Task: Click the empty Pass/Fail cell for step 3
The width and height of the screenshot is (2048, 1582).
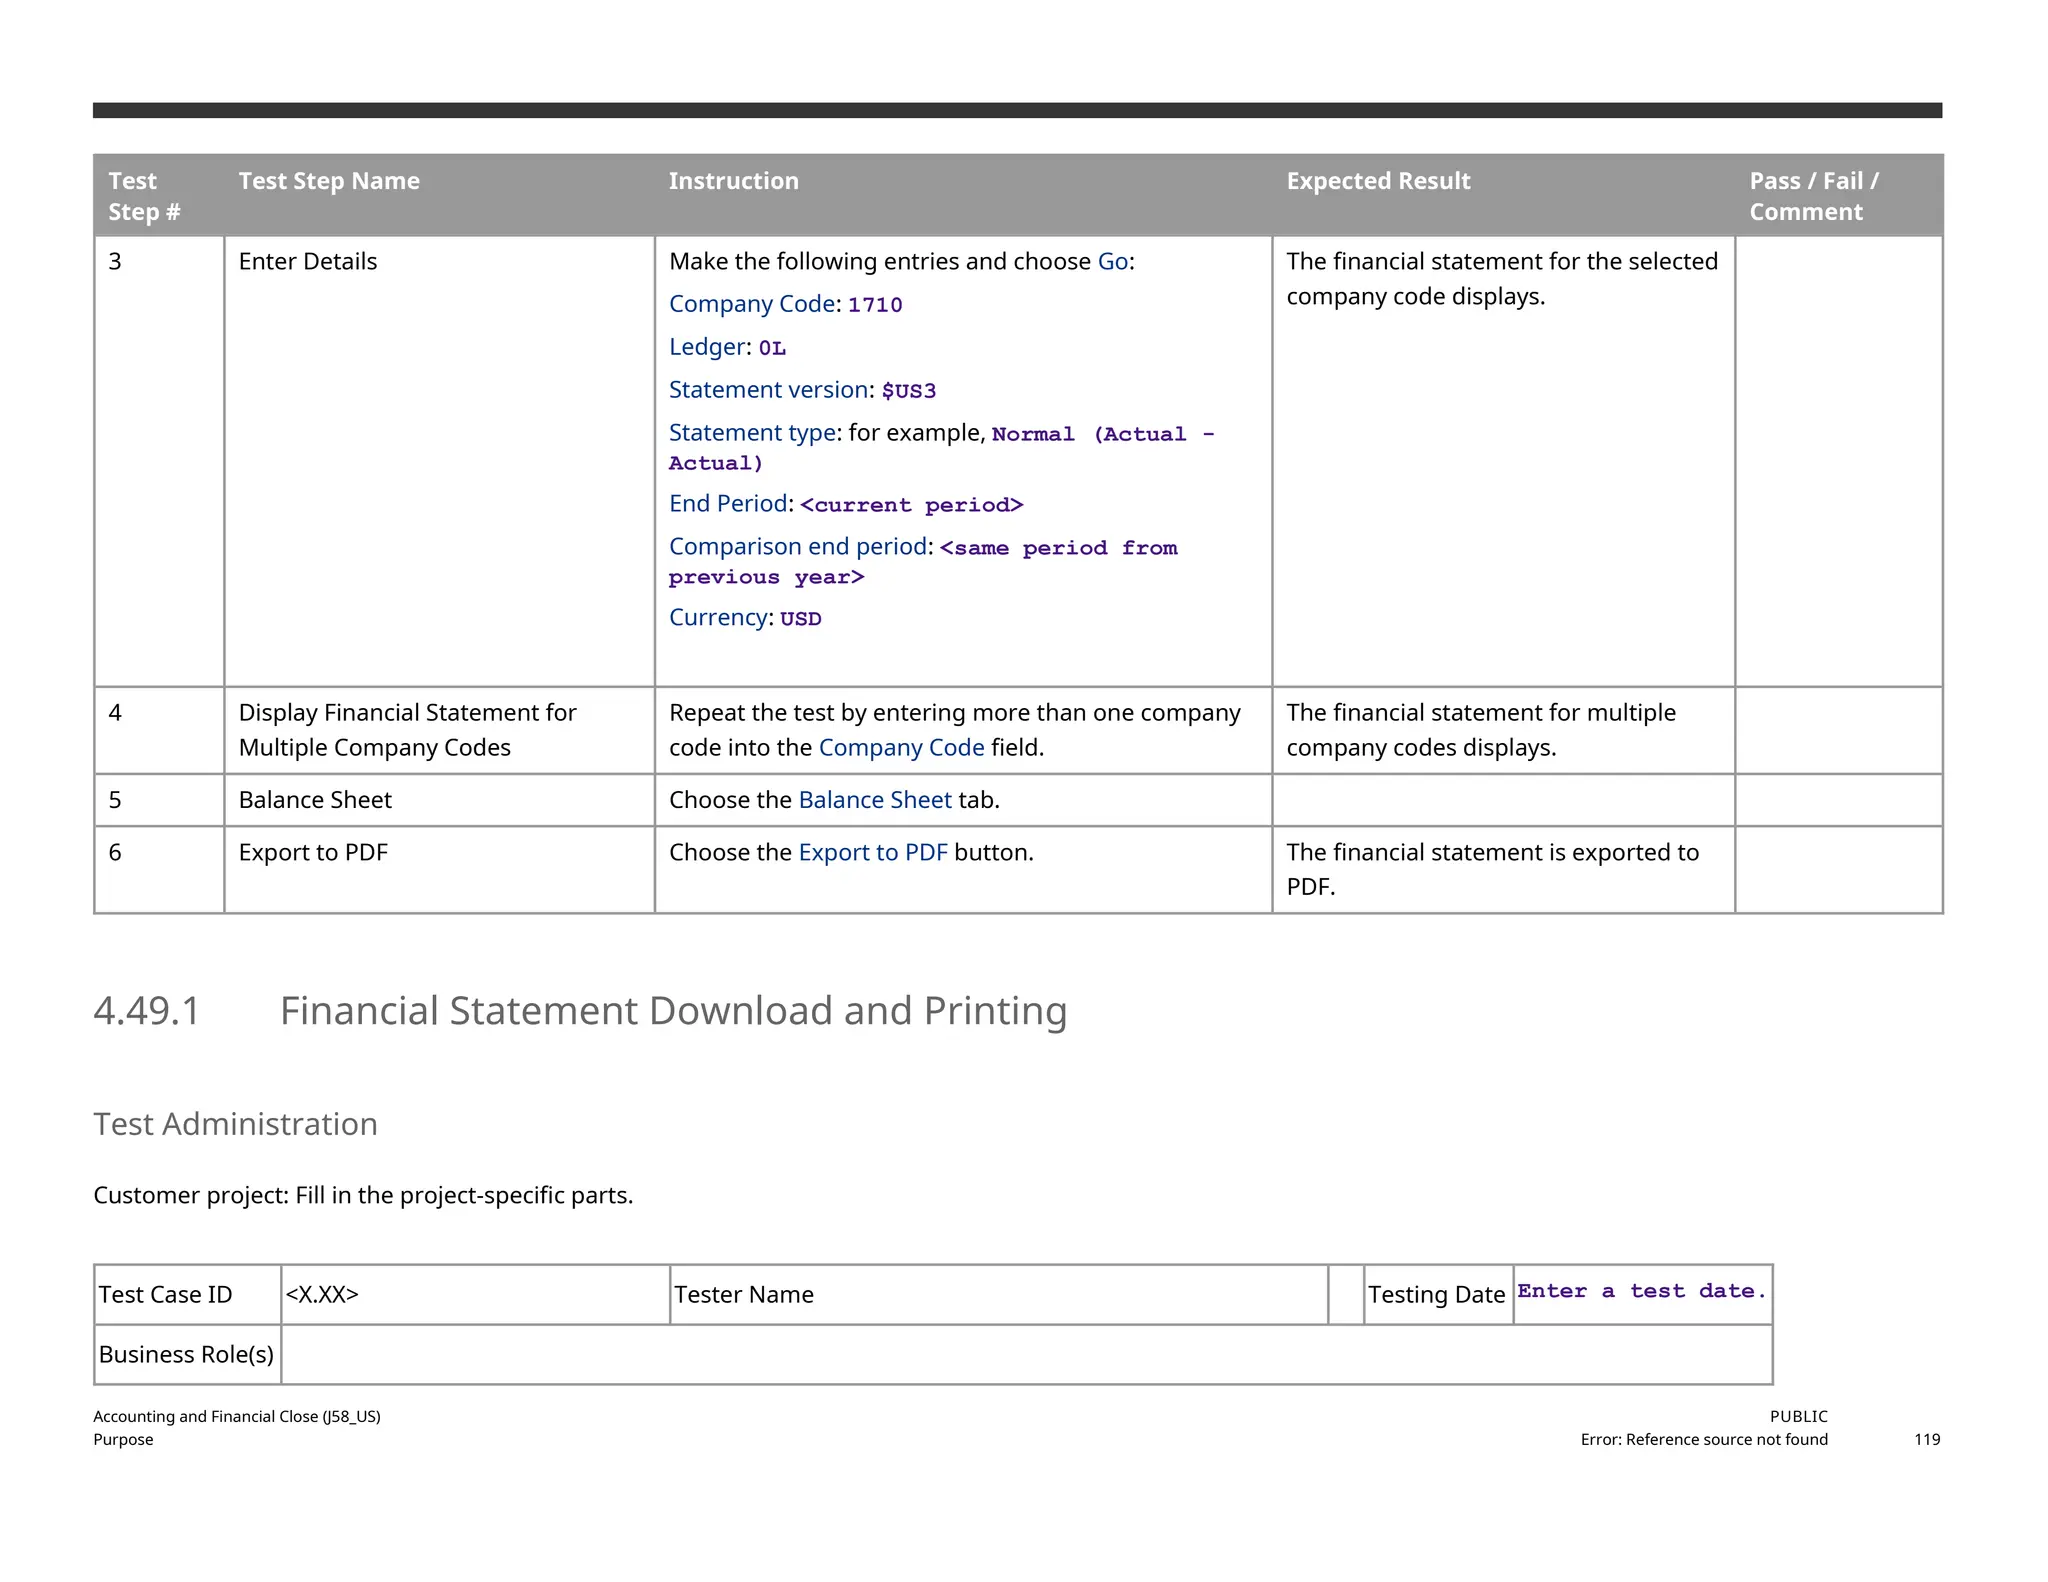Action: [1838, 460]
